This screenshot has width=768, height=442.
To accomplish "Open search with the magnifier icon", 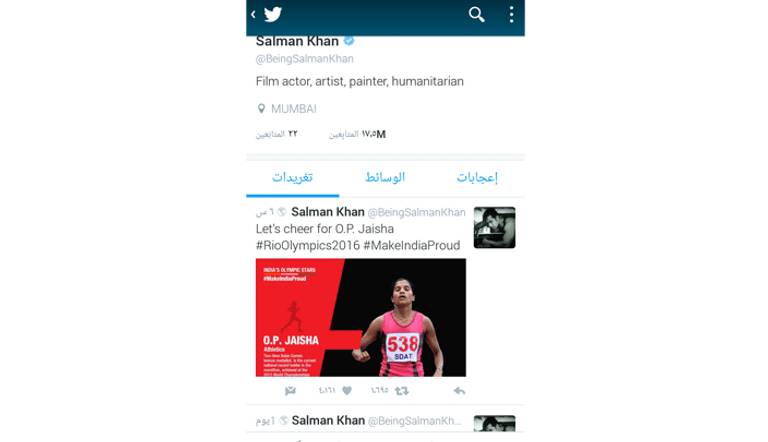I will [x=476, y=14].
